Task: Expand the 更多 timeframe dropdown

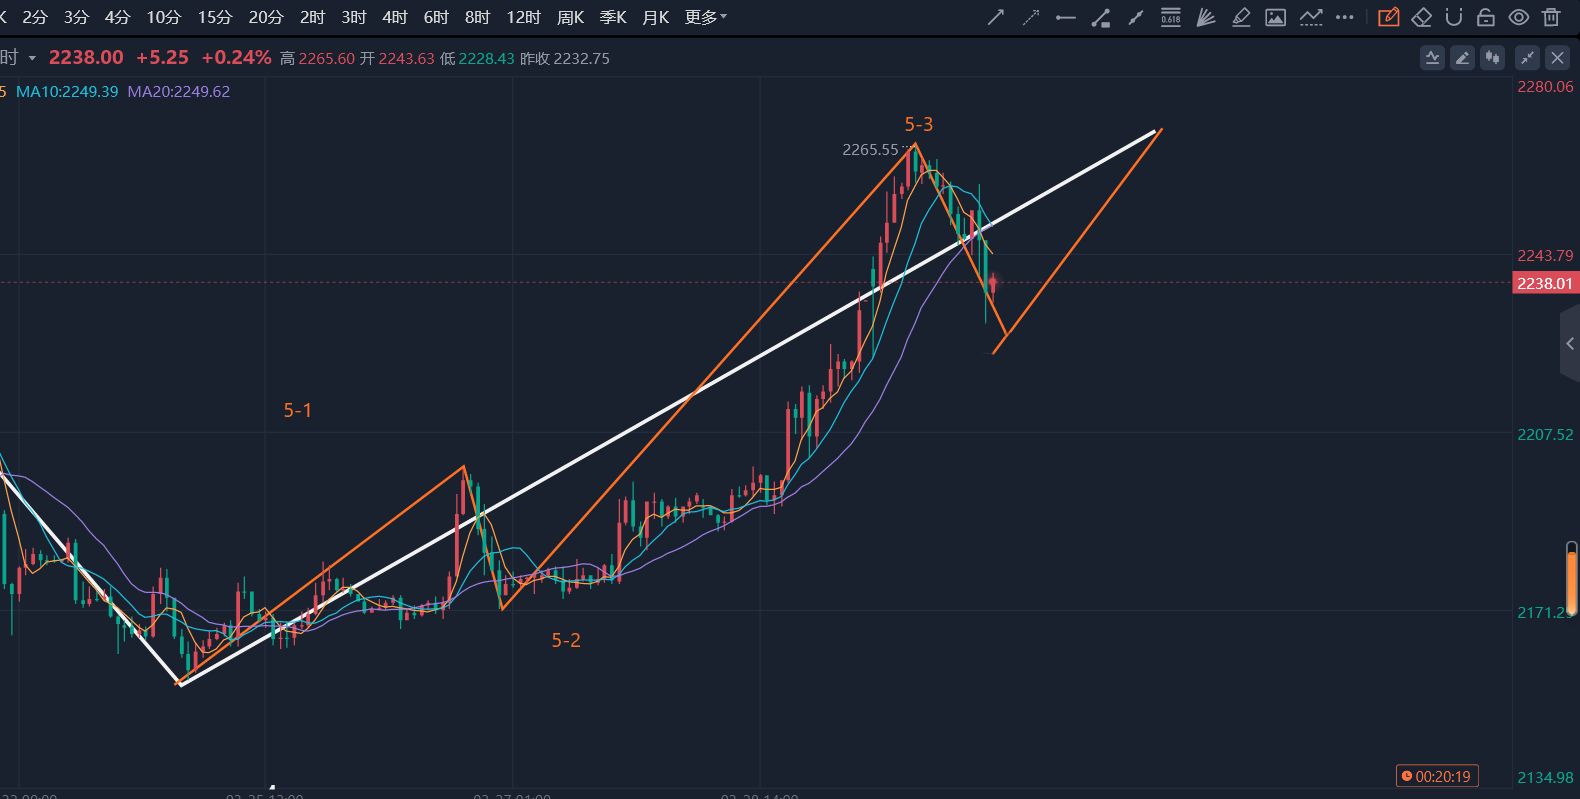Action: pos(706,17)
